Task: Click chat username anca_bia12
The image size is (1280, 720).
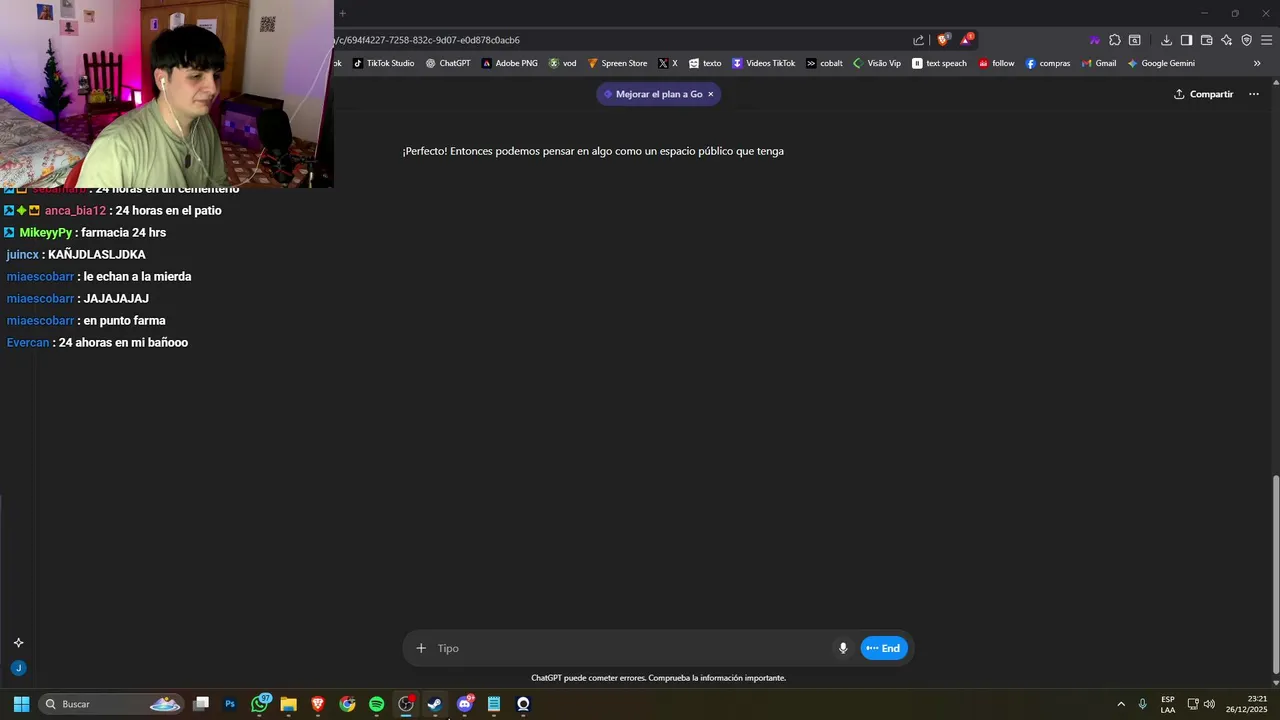Action: click(x=75, y=211)
